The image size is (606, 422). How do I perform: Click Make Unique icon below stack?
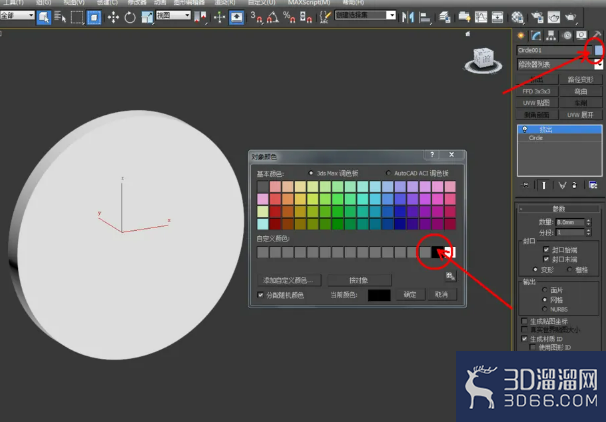click(562, 185)
